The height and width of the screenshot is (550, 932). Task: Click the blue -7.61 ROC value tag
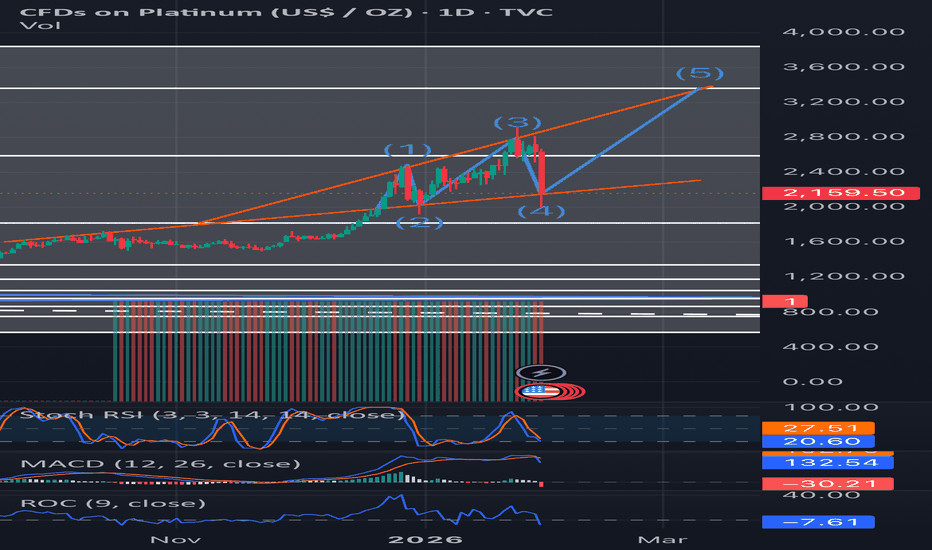tap(817, 521)
